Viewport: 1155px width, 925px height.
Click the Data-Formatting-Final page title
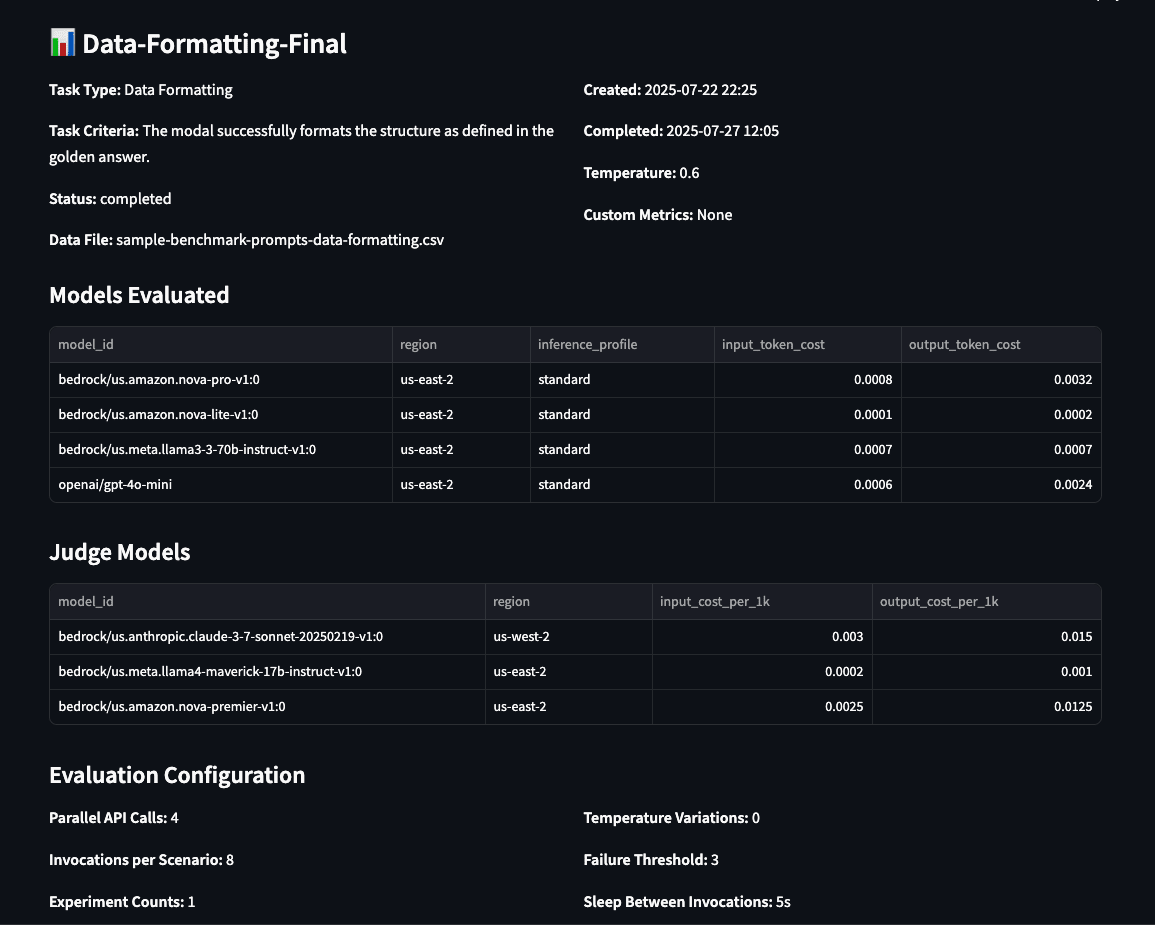[x=214, y=44]
